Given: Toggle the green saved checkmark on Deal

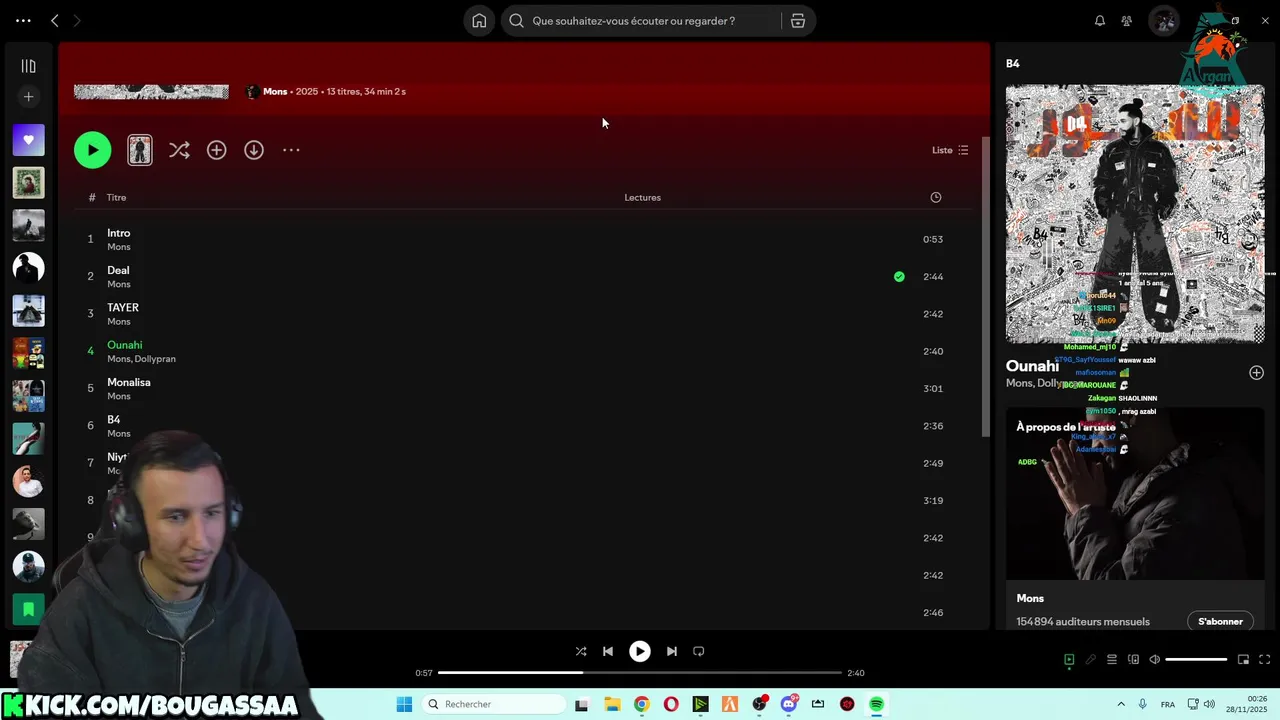Looking at the screenshot, I should click(x=899, y=277).
